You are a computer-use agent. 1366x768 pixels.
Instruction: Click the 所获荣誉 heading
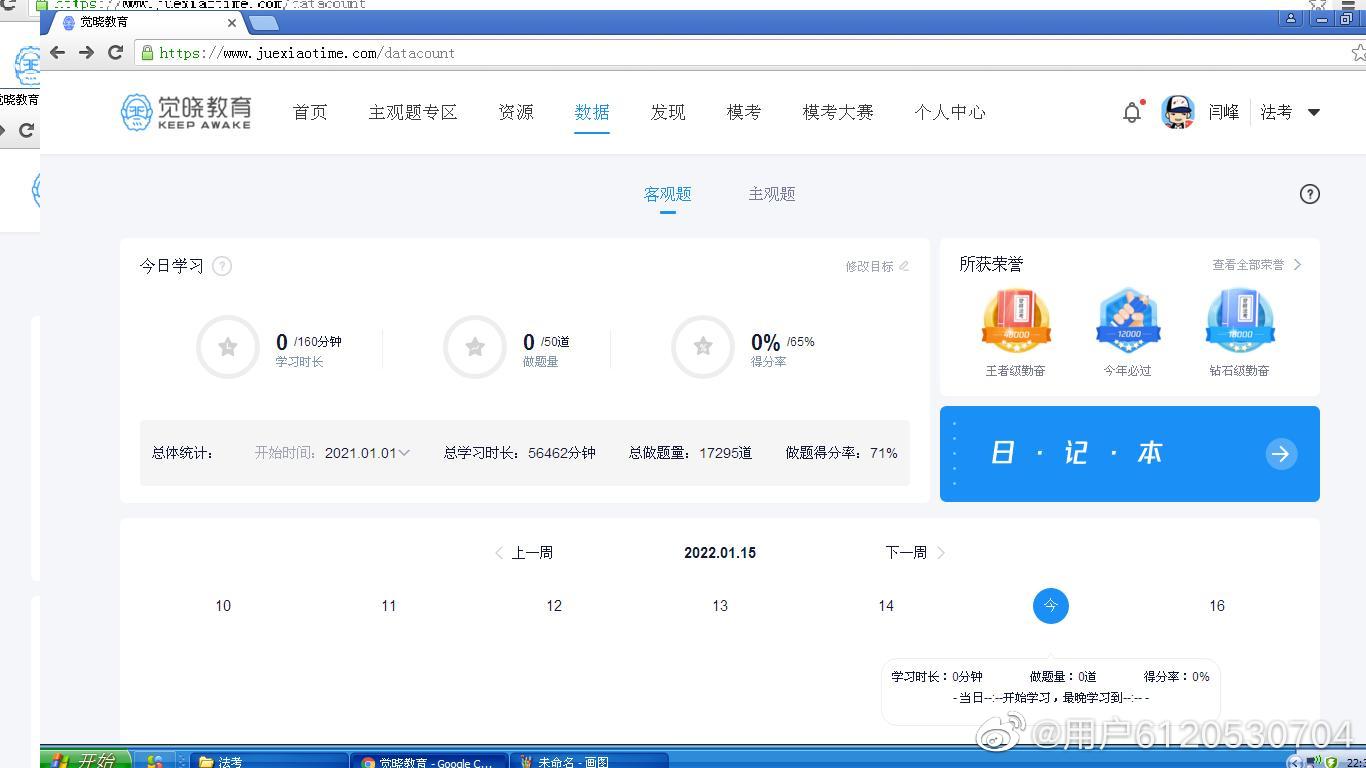point(991,264)
